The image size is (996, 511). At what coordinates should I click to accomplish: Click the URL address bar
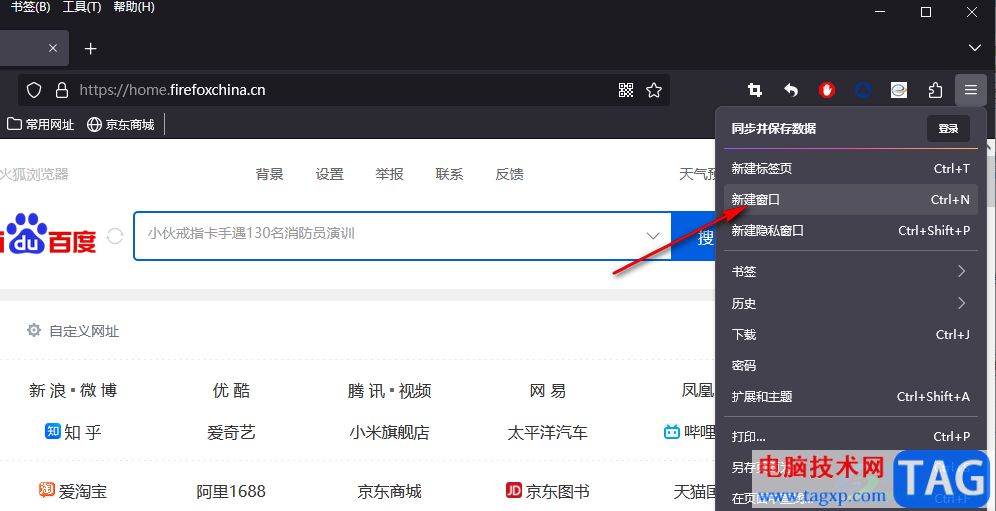point(343,90)
